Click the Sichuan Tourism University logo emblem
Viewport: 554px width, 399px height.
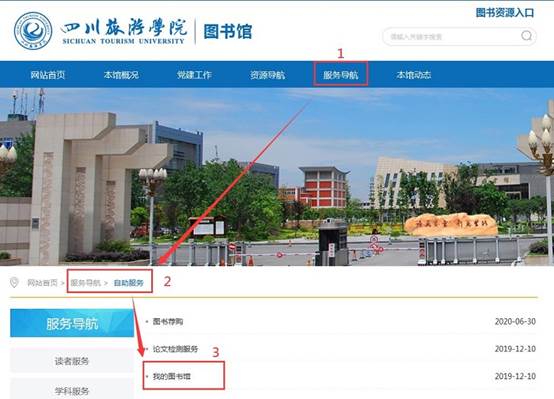[x=33, y=31]
